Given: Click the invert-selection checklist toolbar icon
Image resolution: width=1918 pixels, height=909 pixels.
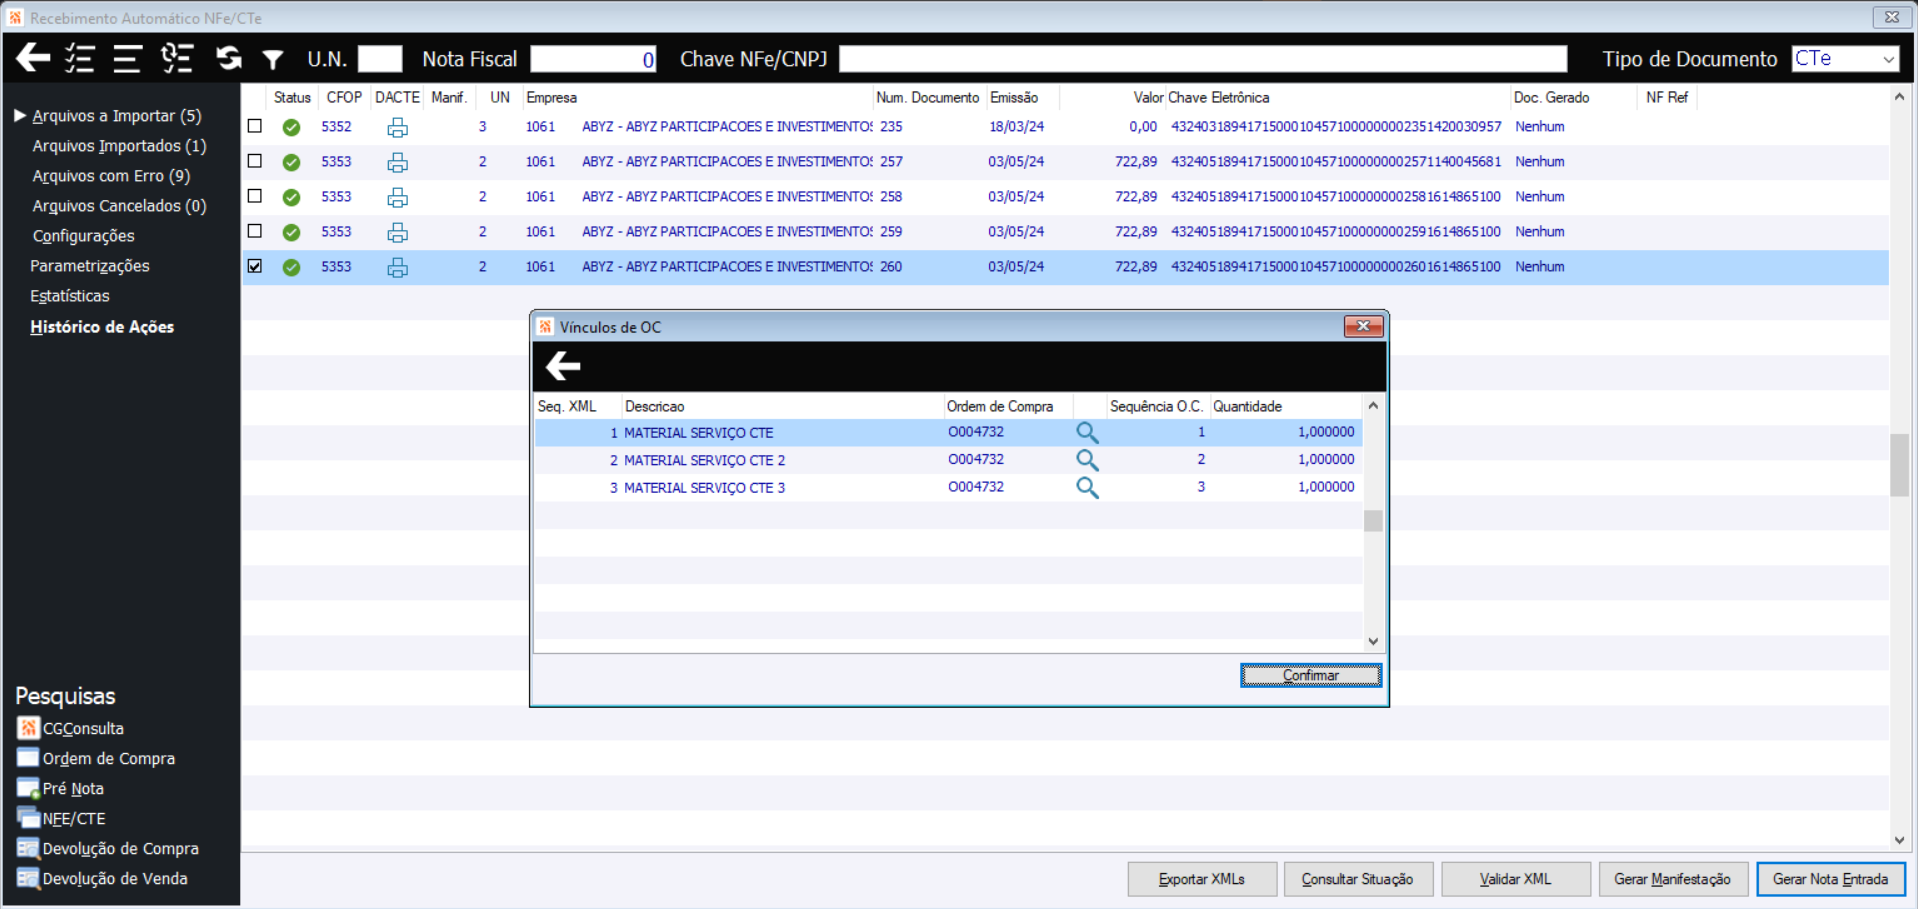Looking at the screenshot, I should click(177, 58).
